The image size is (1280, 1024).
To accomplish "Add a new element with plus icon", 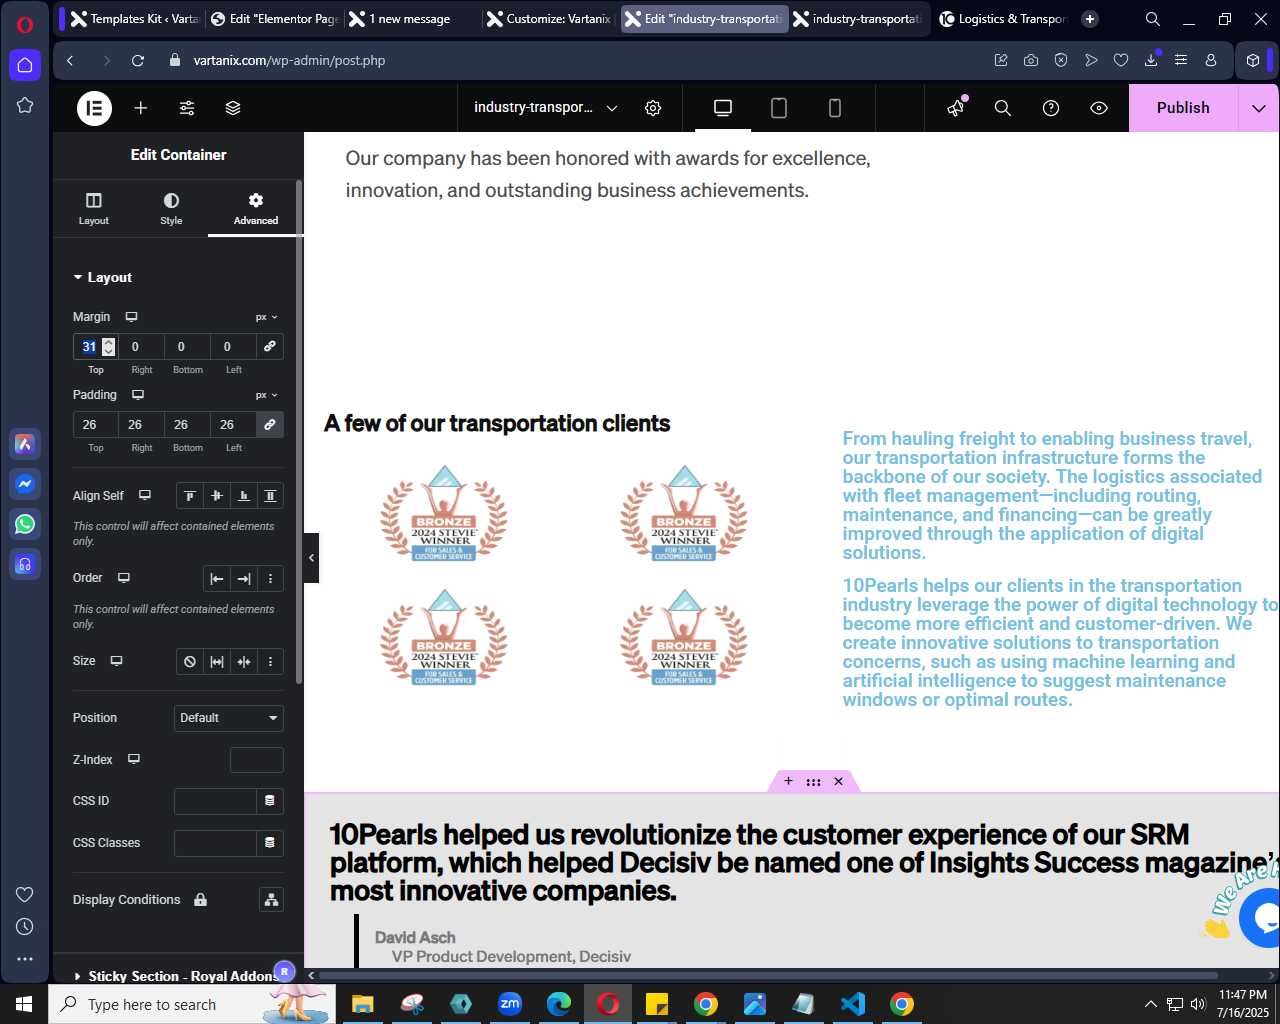I will pyautogui.click(x=141, y=108).
